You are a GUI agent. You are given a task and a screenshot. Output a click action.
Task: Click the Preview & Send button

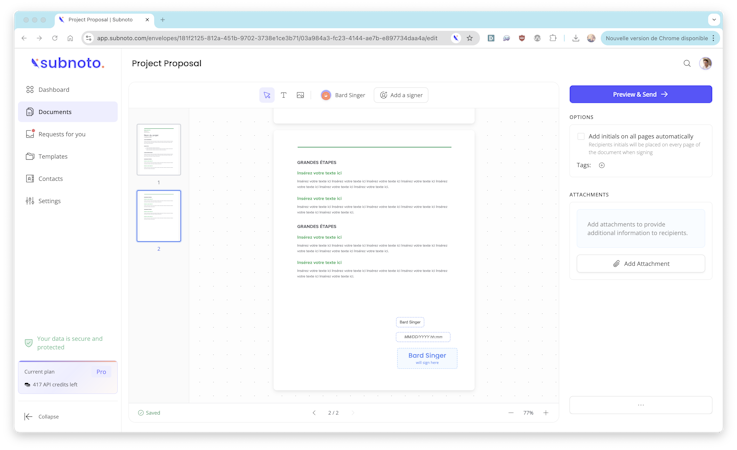(641, 95)
